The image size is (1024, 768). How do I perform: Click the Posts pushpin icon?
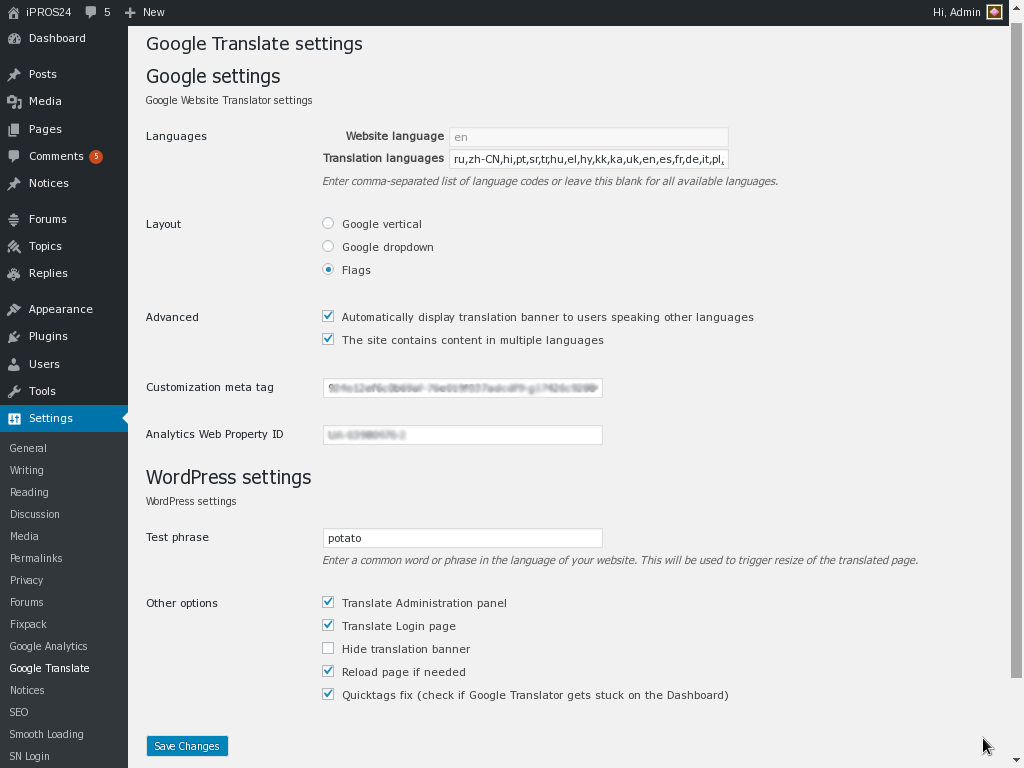pos(14,75)
